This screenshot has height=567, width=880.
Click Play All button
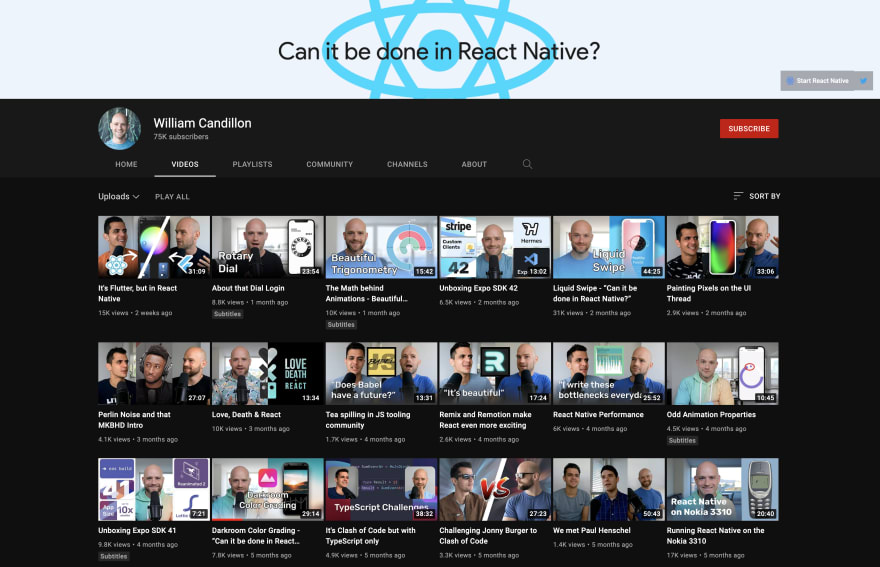[172, 196]
